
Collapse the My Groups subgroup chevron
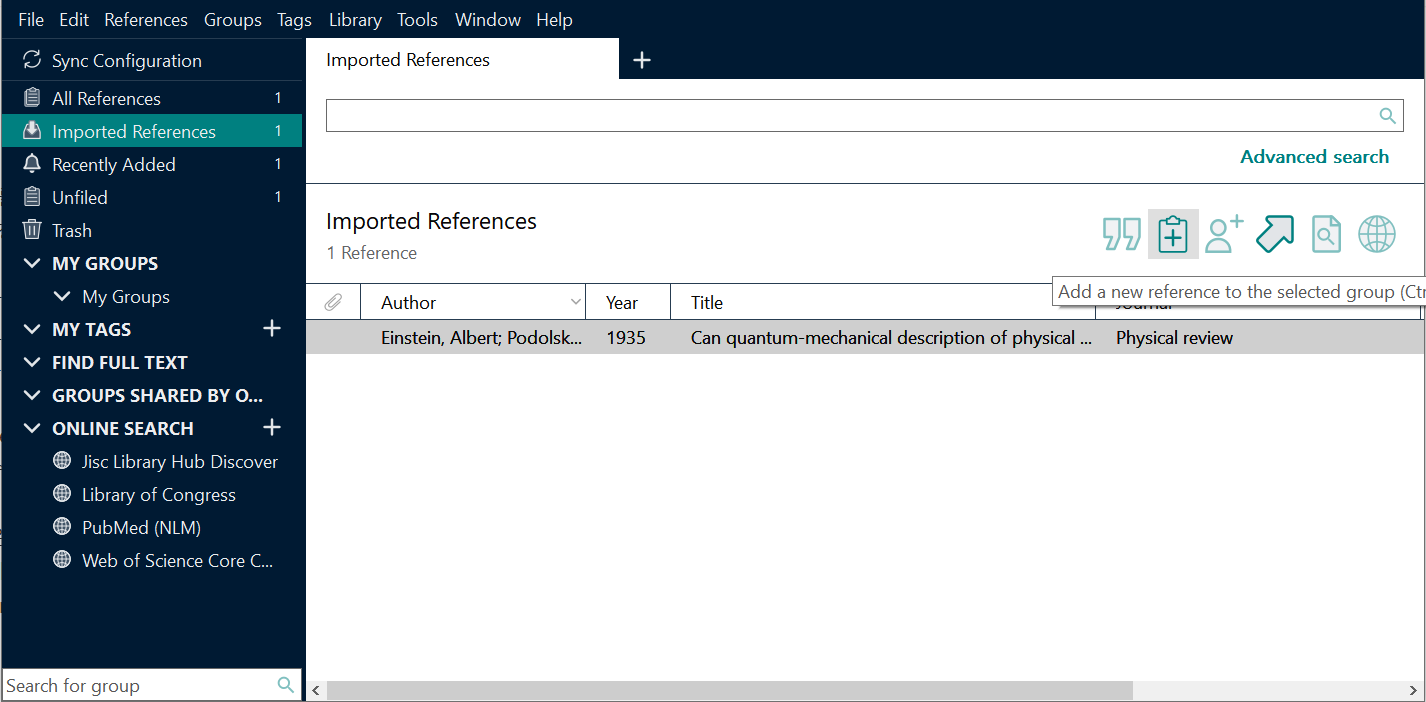[62, 296]
